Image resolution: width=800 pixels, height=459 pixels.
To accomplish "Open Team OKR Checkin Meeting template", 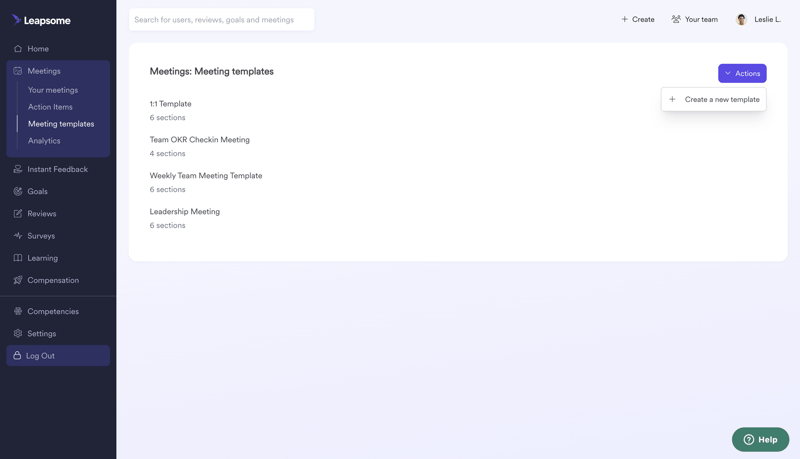I will pyautogui.click(x=199, y=139).
